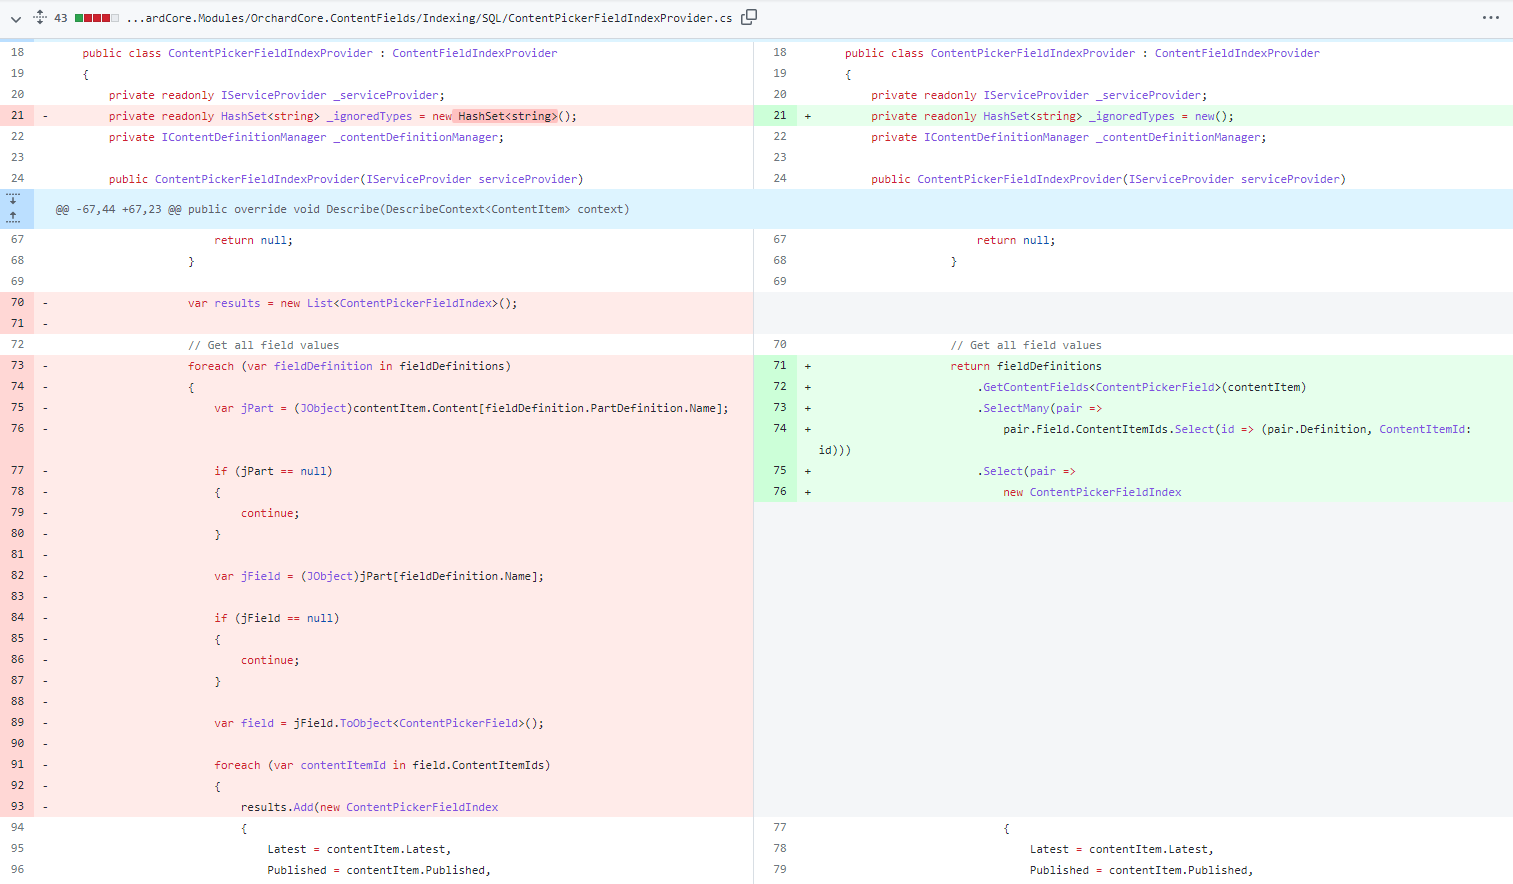
Task: Copy the file path to clipboard
Action: [x=749, y=17]
